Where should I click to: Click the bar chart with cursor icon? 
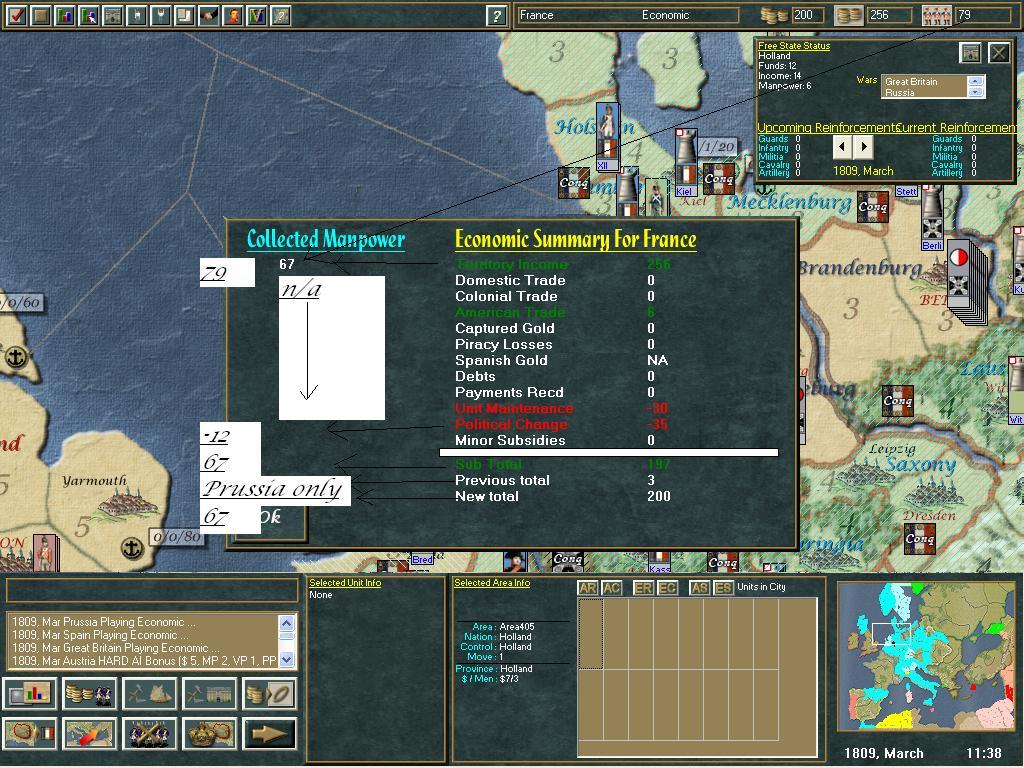coord(89,15)
